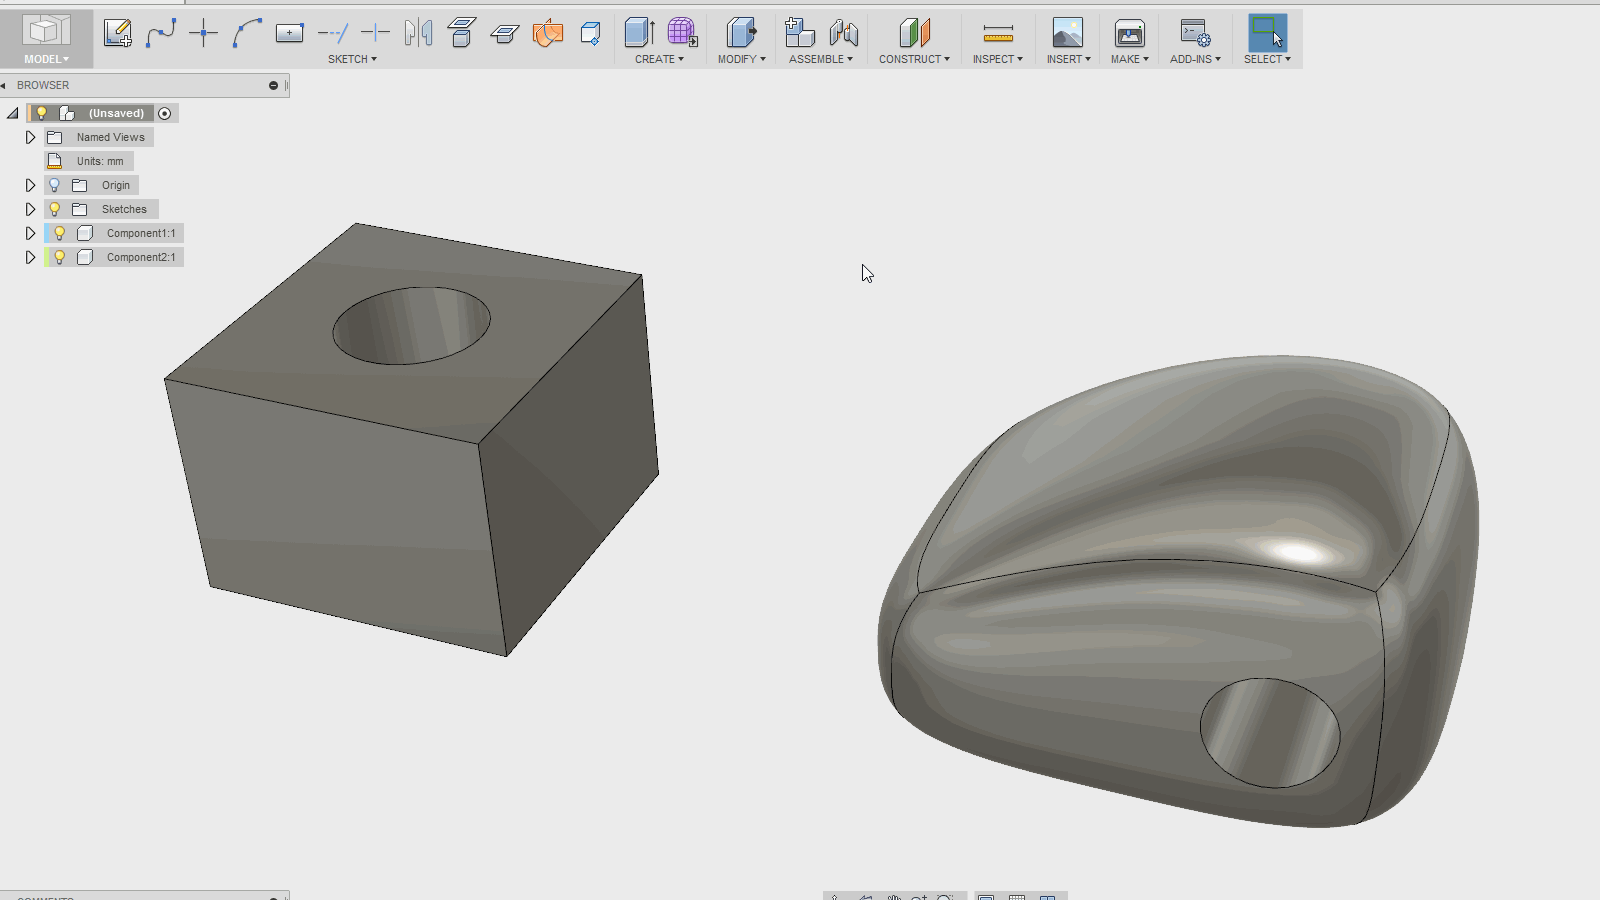Open the MODEL workspace switcher cube icon

[x=46, y=31]
